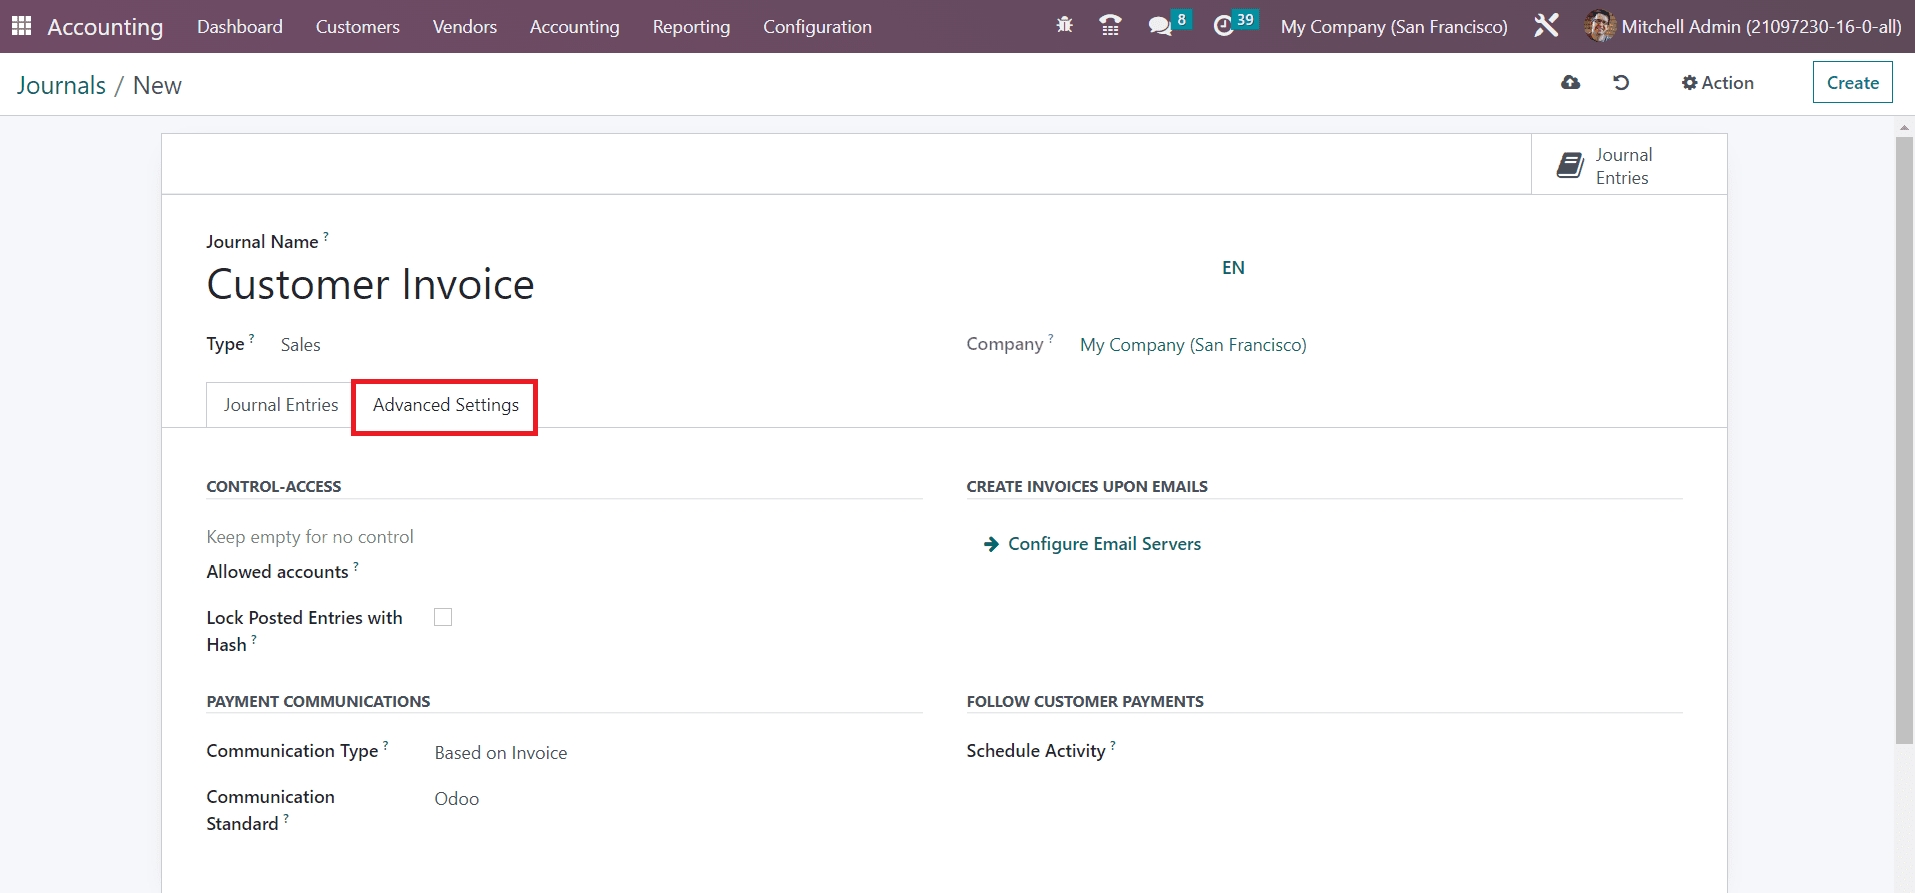This screenshot has height=893, width=1915.
Task: Click the debug bug icon
Action: (x=1064, y=25)
